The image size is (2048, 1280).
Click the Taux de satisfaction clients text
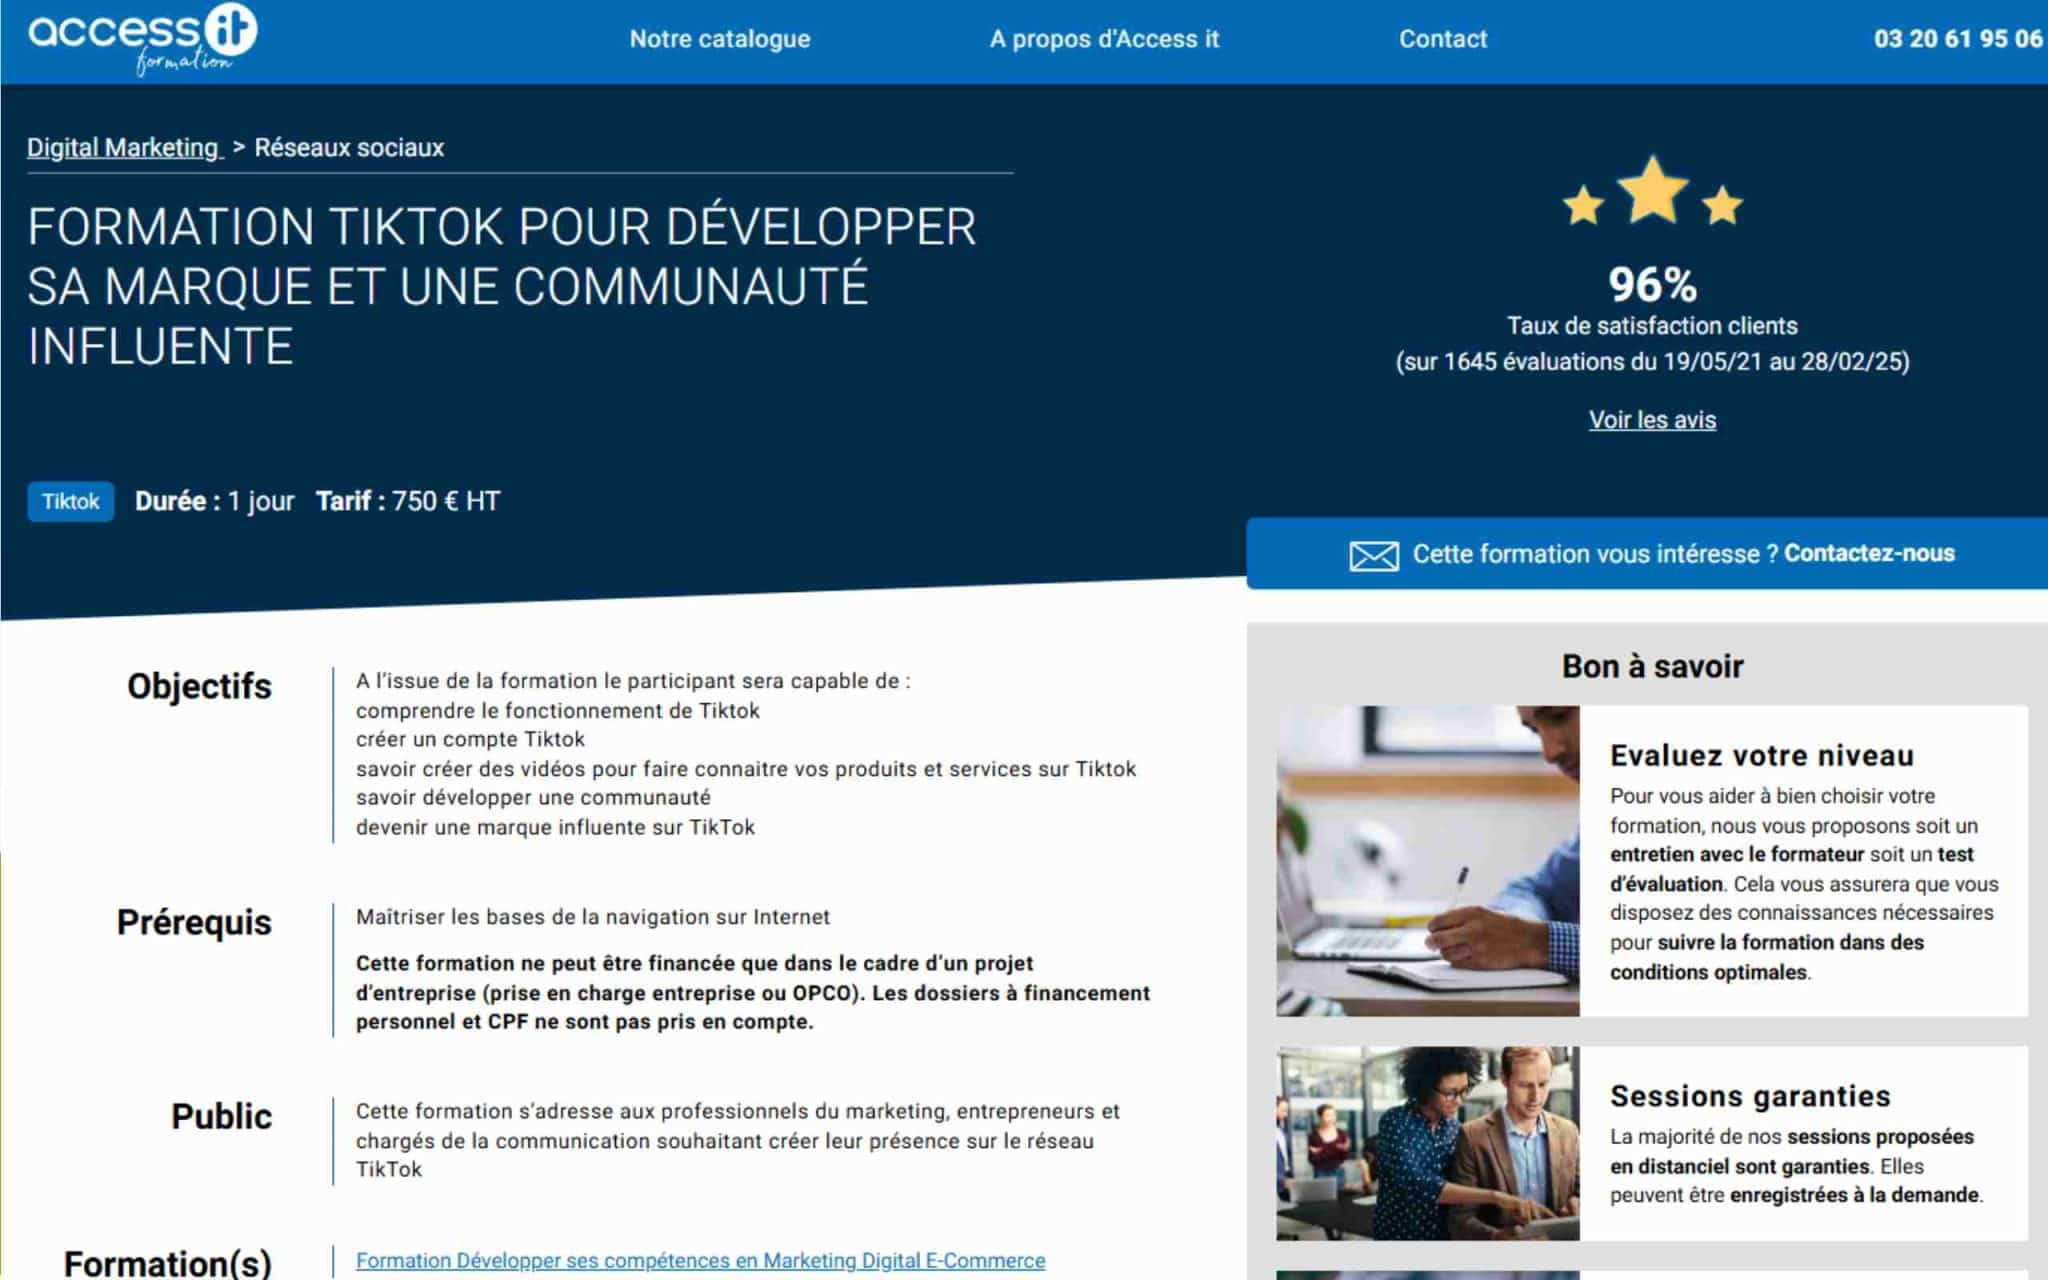point(1652,326)
